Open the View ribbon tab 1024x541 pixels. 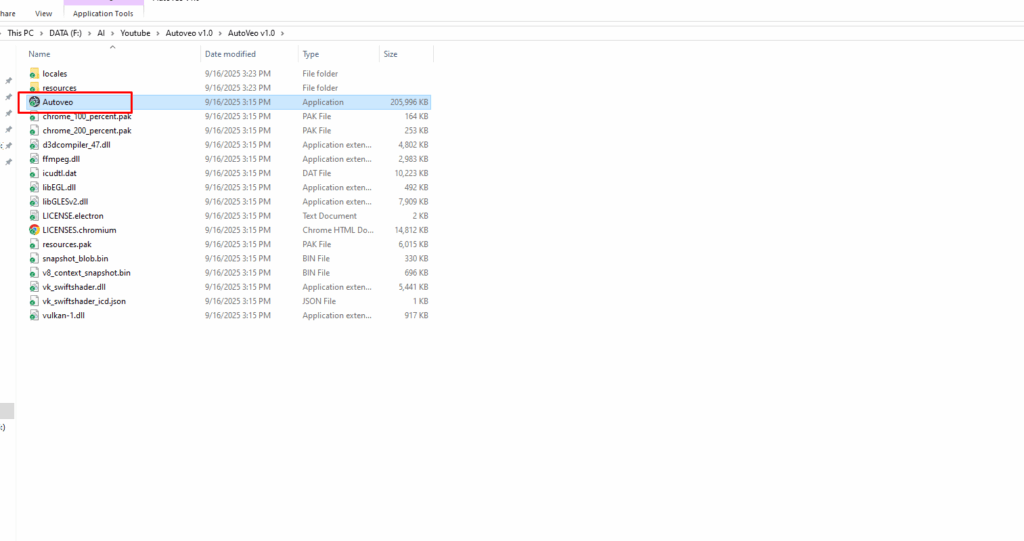pos(43,14)
